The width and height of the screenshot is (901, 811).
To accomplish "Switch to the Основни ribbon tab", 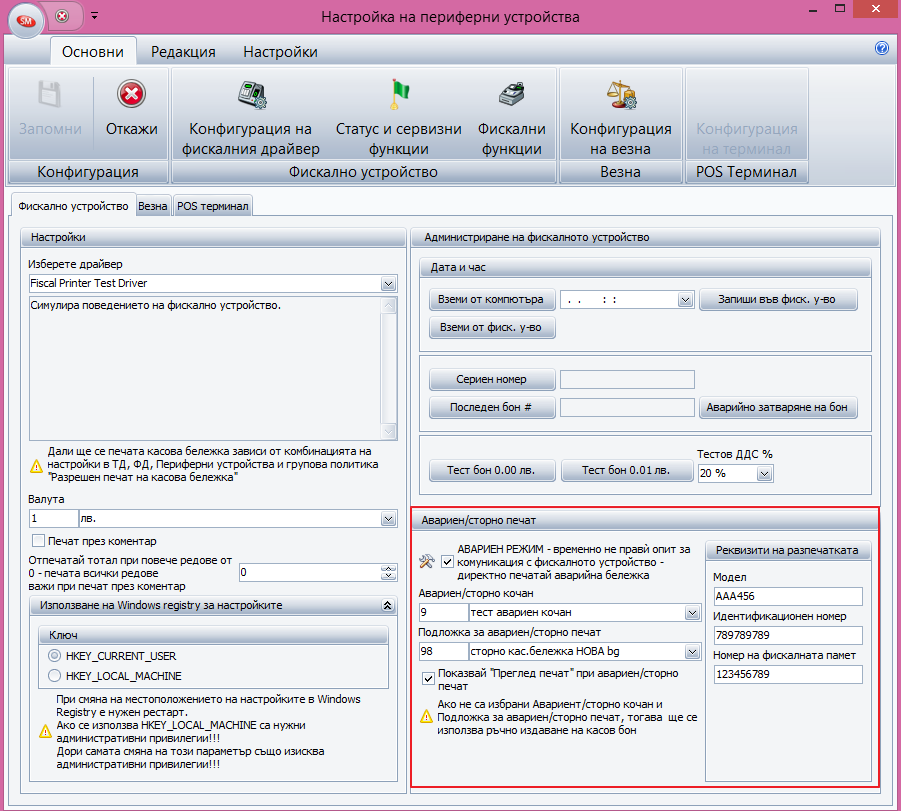I will coord(93,52).
